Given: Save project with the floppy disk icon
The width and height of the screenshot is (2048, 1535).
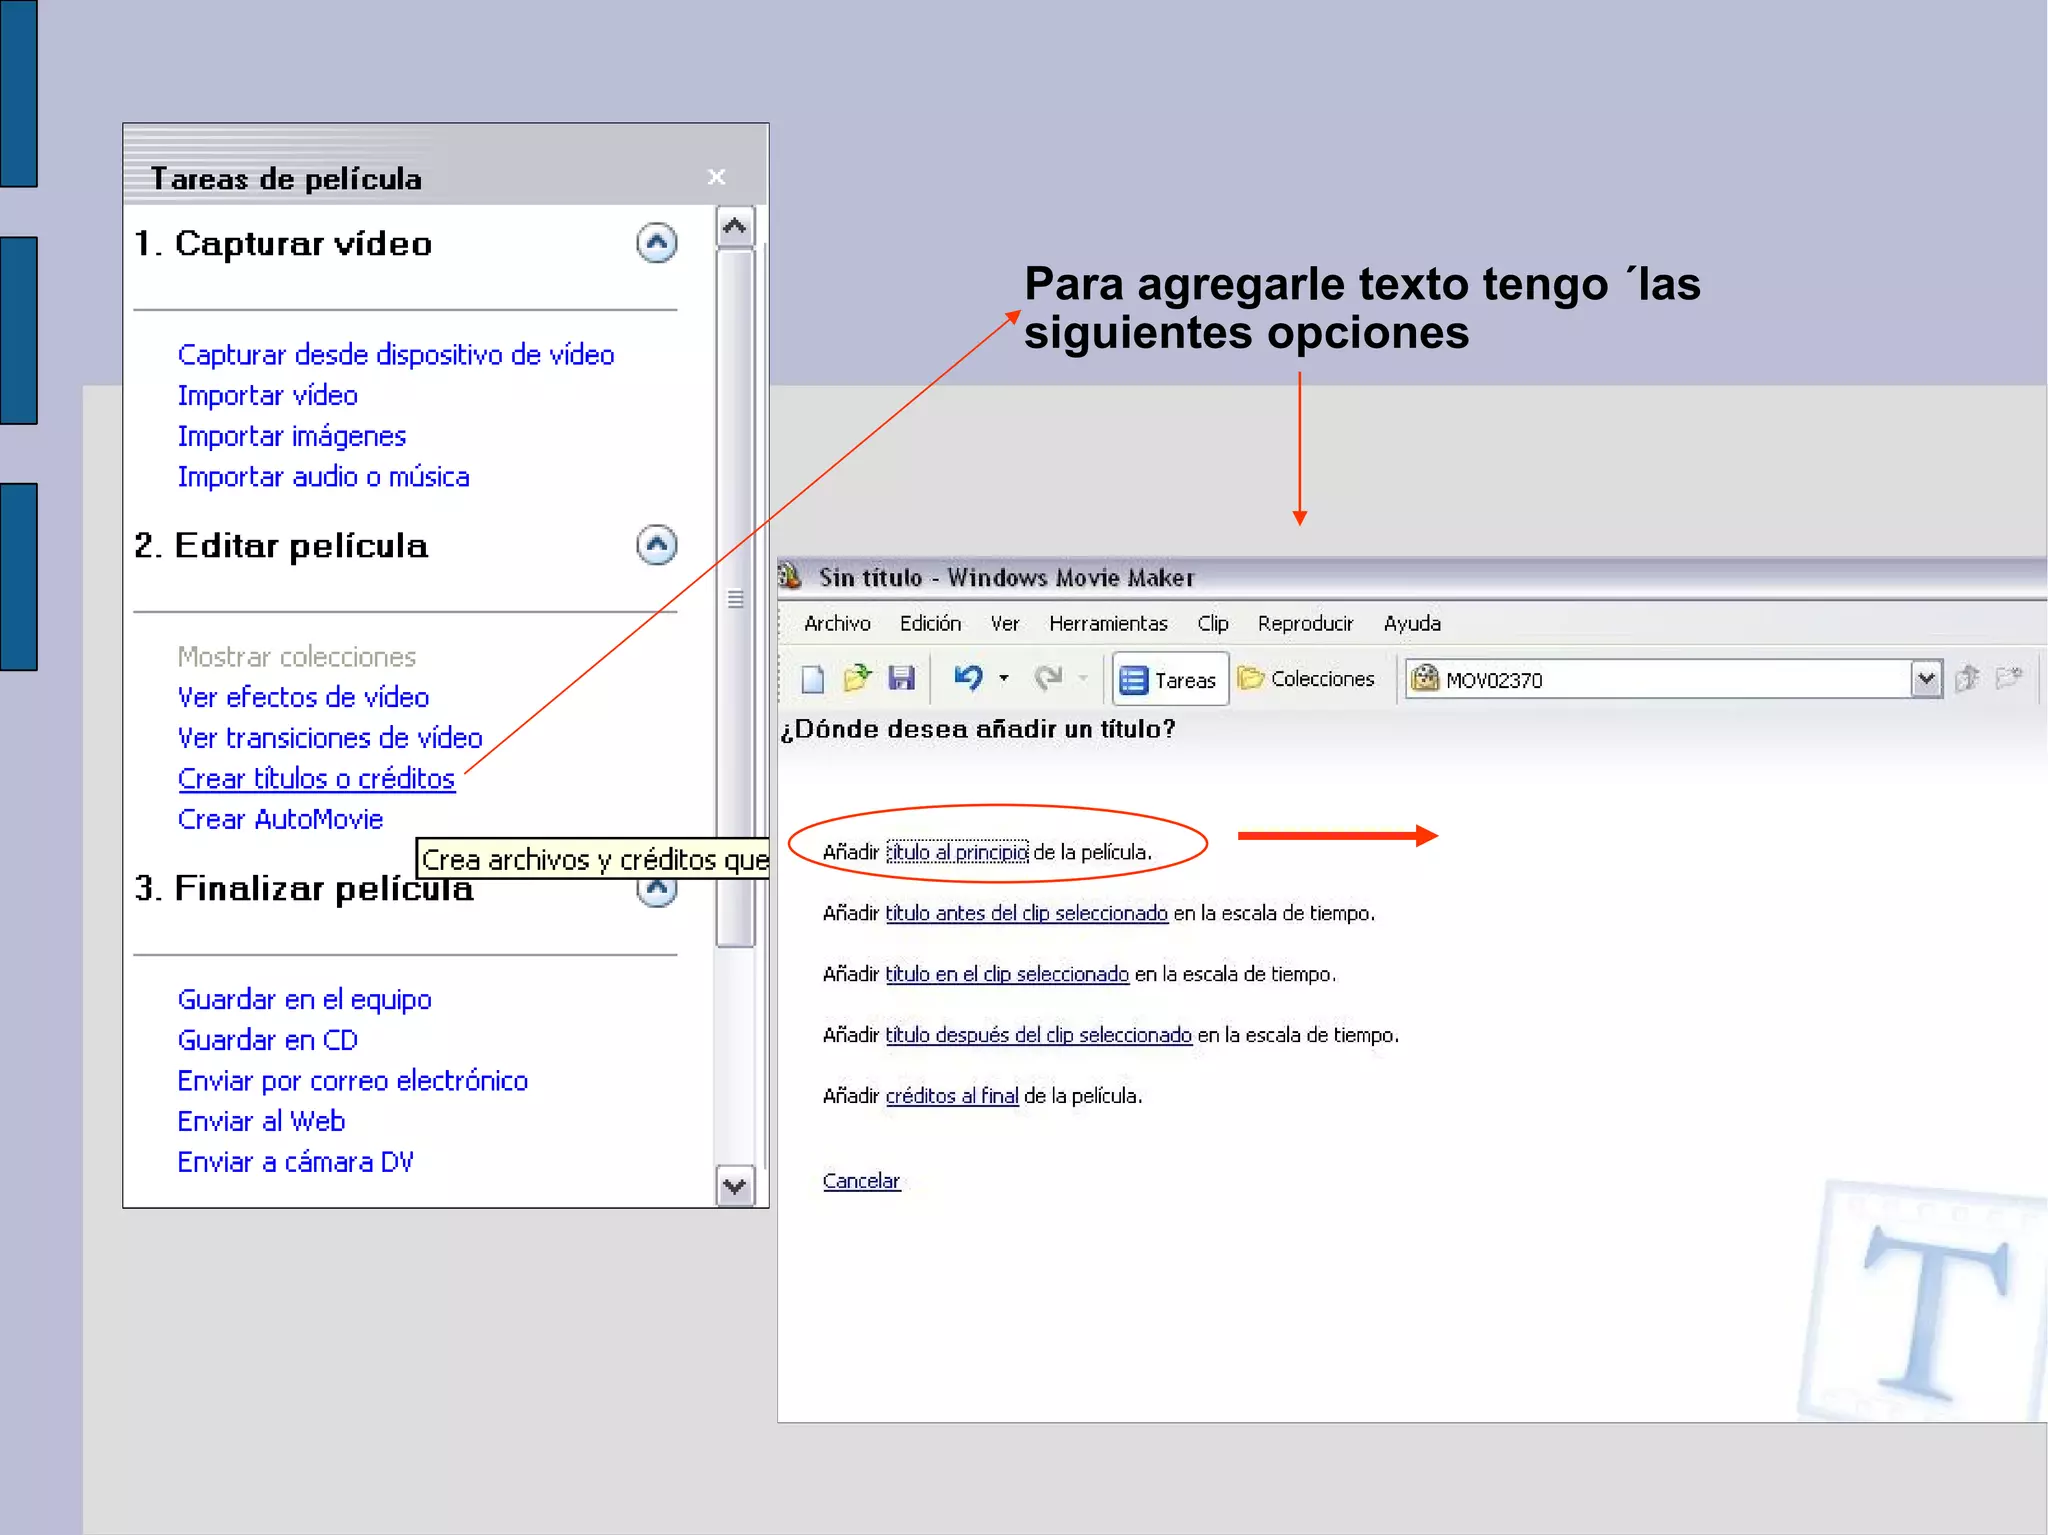Looking at the screenshot, I should click(x=902, y=679).
